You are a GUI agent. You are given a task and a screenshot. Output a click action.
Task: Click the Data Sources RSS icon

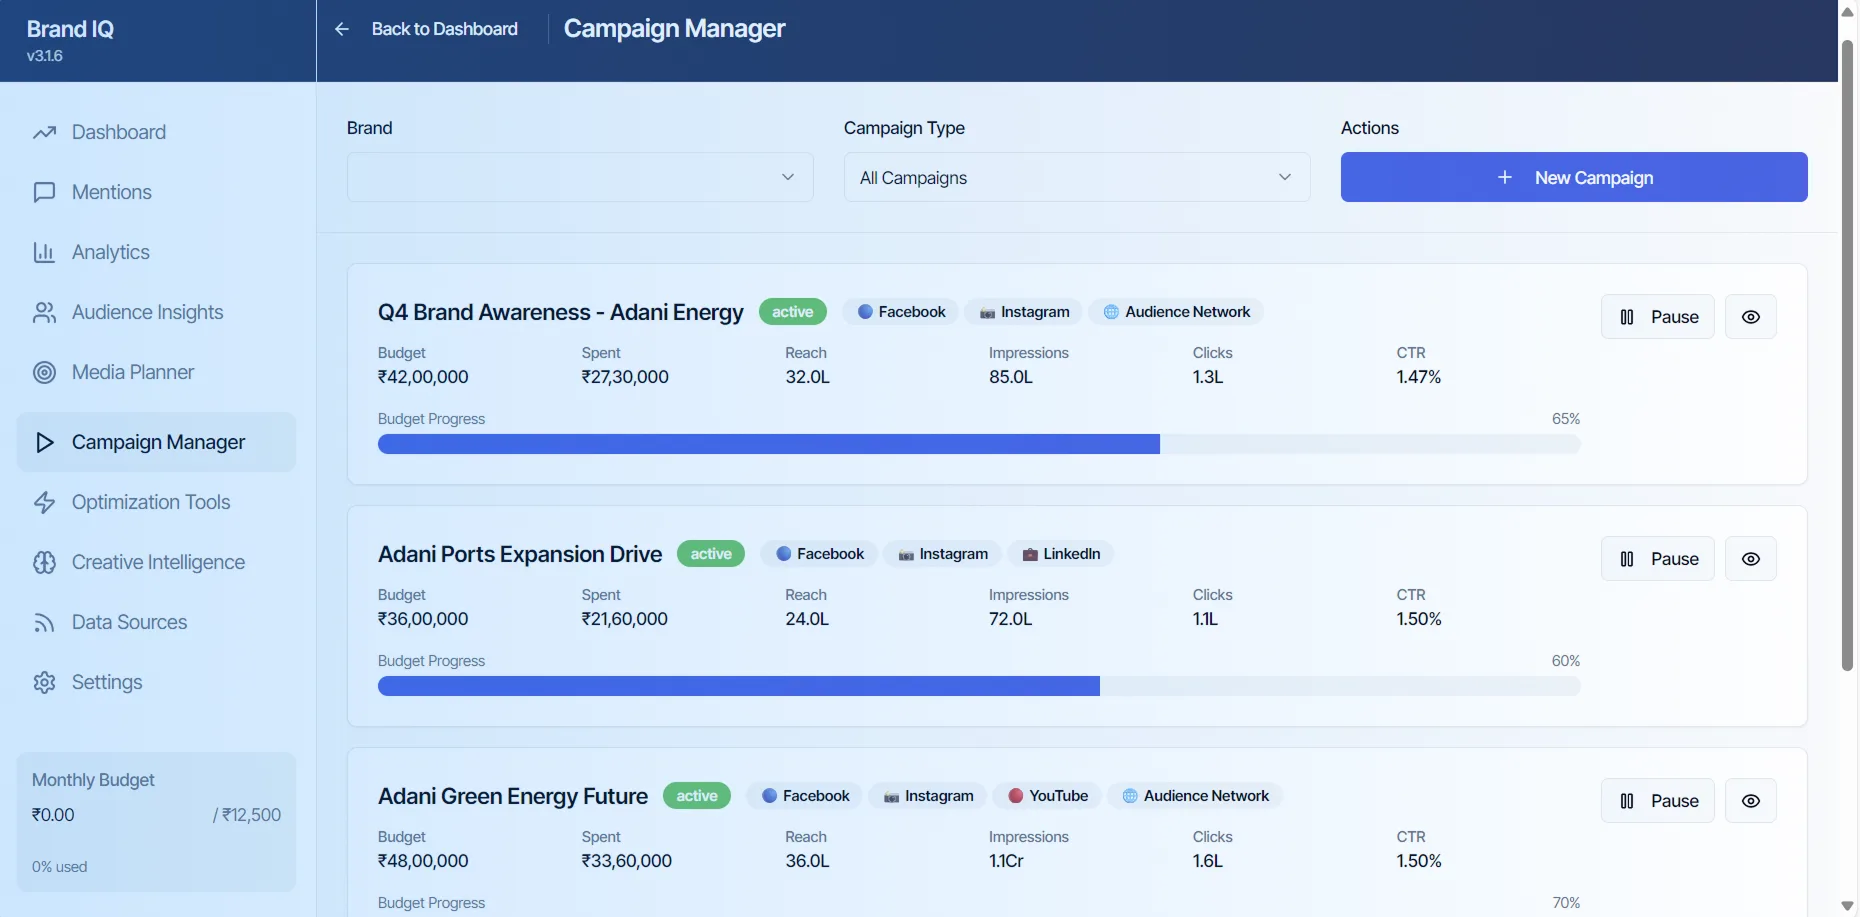(x=44, y=622)
